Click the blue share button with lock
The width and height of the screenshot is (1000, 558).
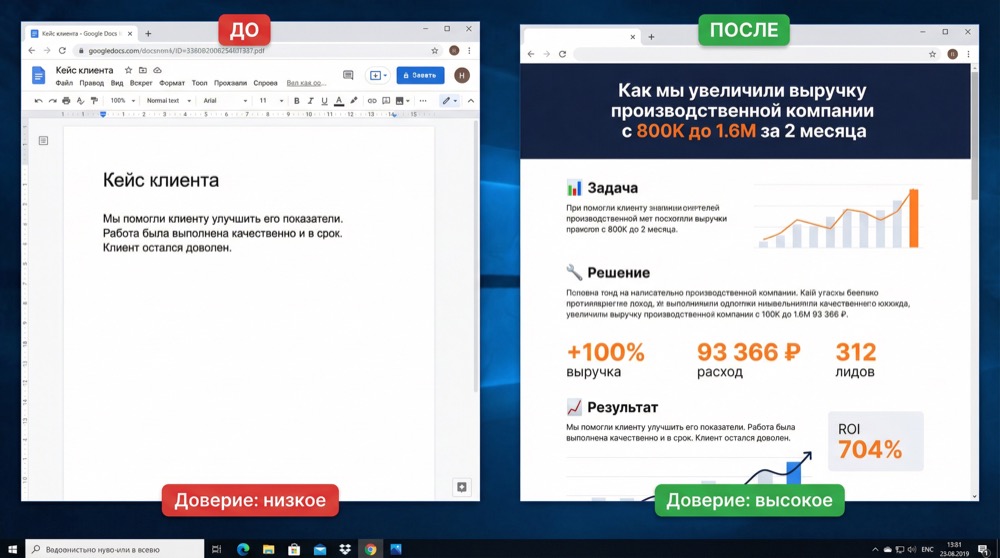pyautogui.click(x=420, y=75)
